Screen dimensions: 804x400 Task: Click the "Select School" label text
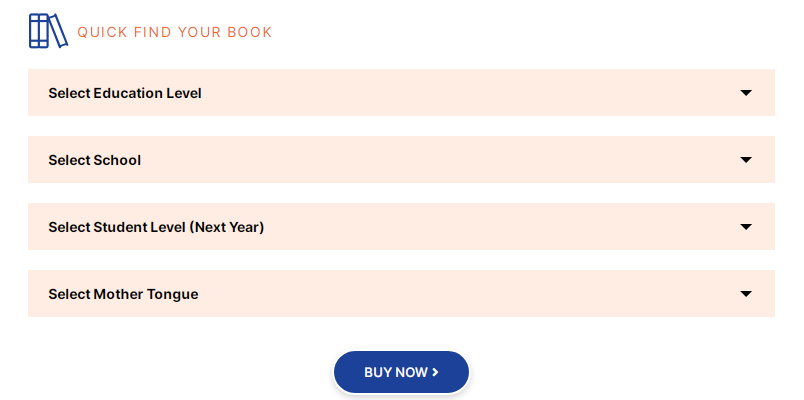click(95, 160)
